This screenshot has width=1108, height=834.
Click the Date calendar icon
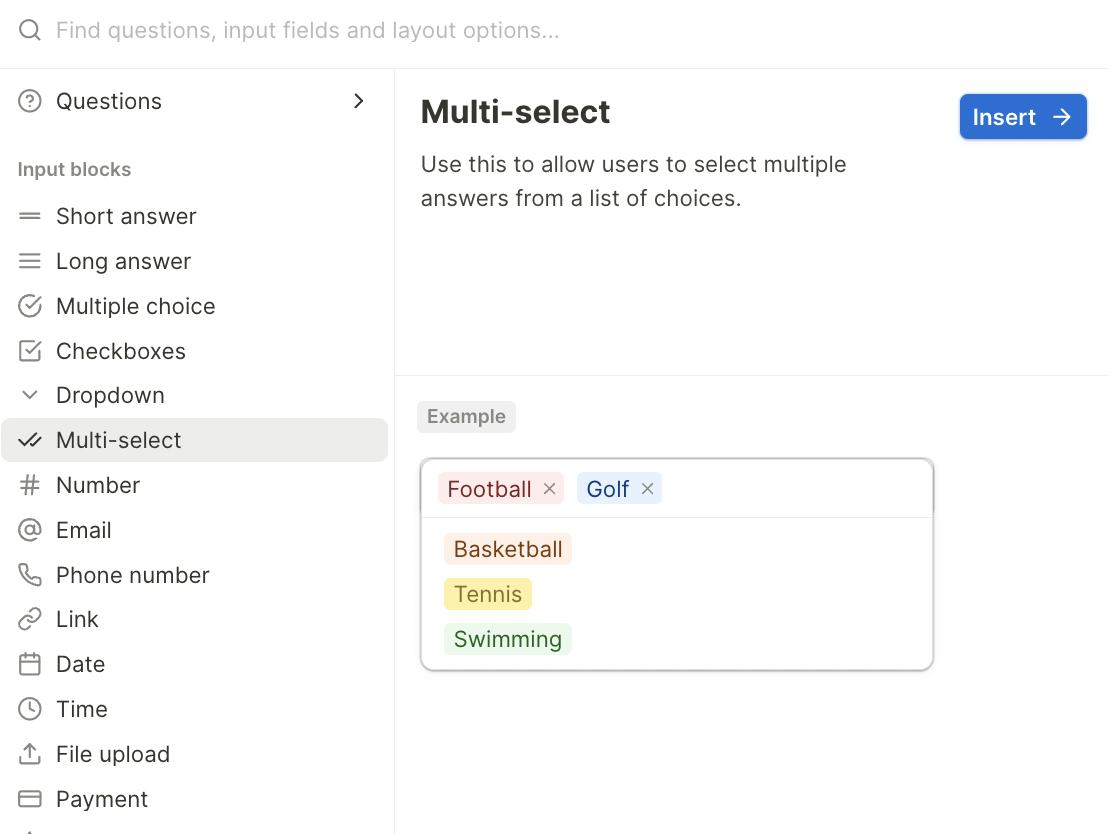pyautogui.click(x=30, y=664)
